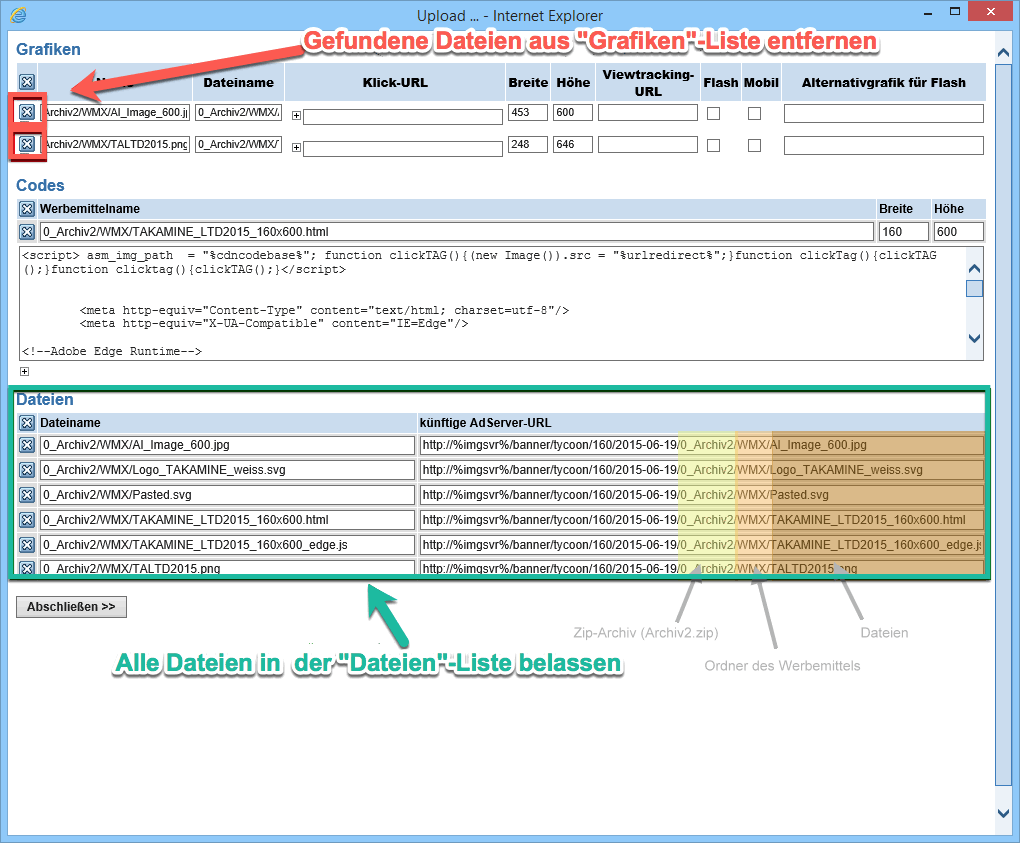Viewport: 1020px width, 843px height.
Task: Edit the Breite value 248
Action: pyautogui.click(x=528, y=144)
